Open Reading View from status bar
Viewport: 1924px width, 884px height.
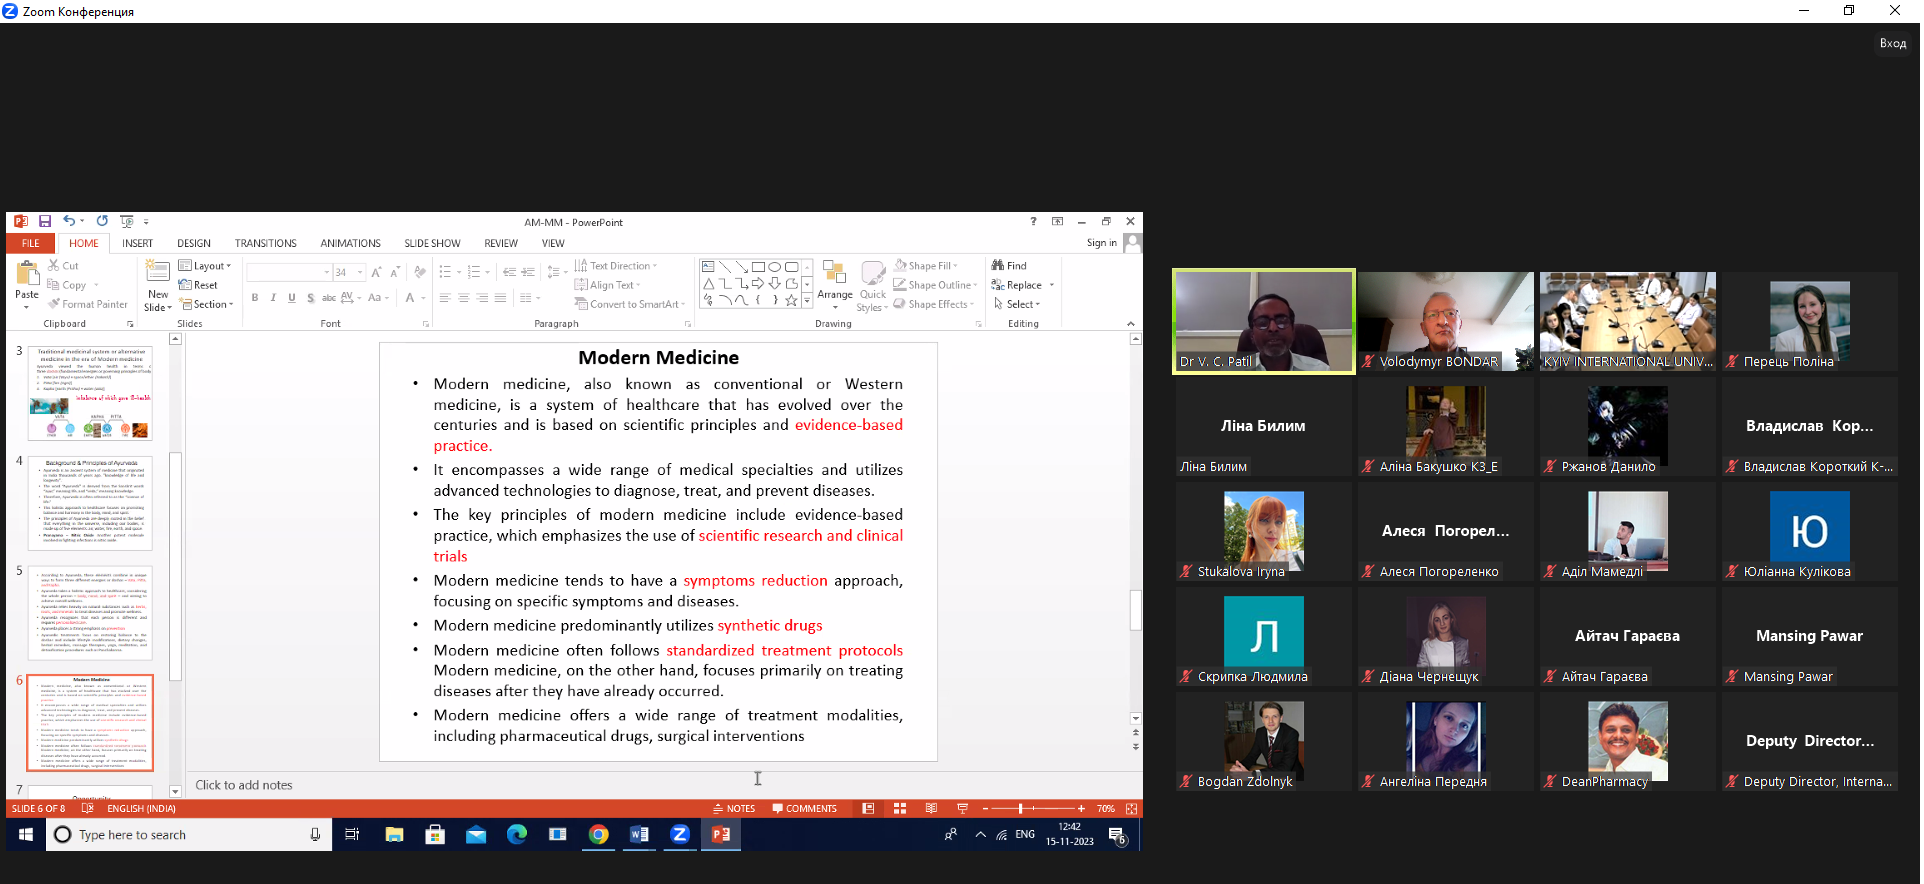coord(931,809)
